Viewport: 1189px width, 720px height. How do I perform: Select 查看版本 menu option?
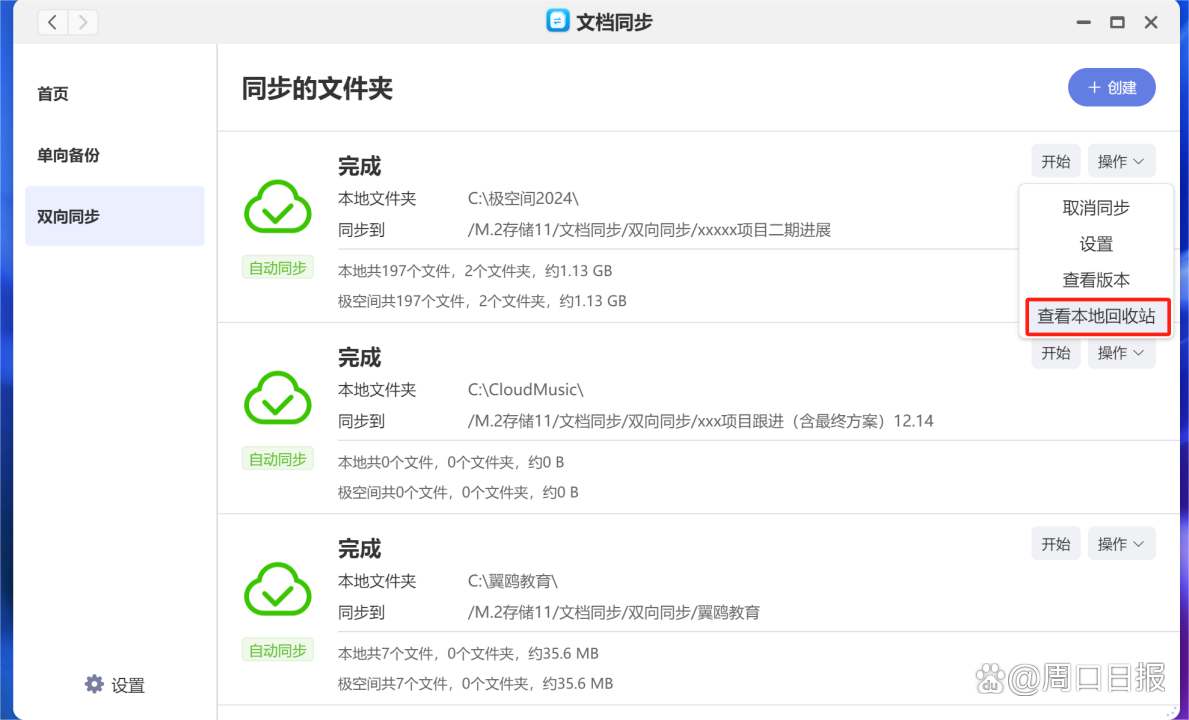(x=1096, y=280)
